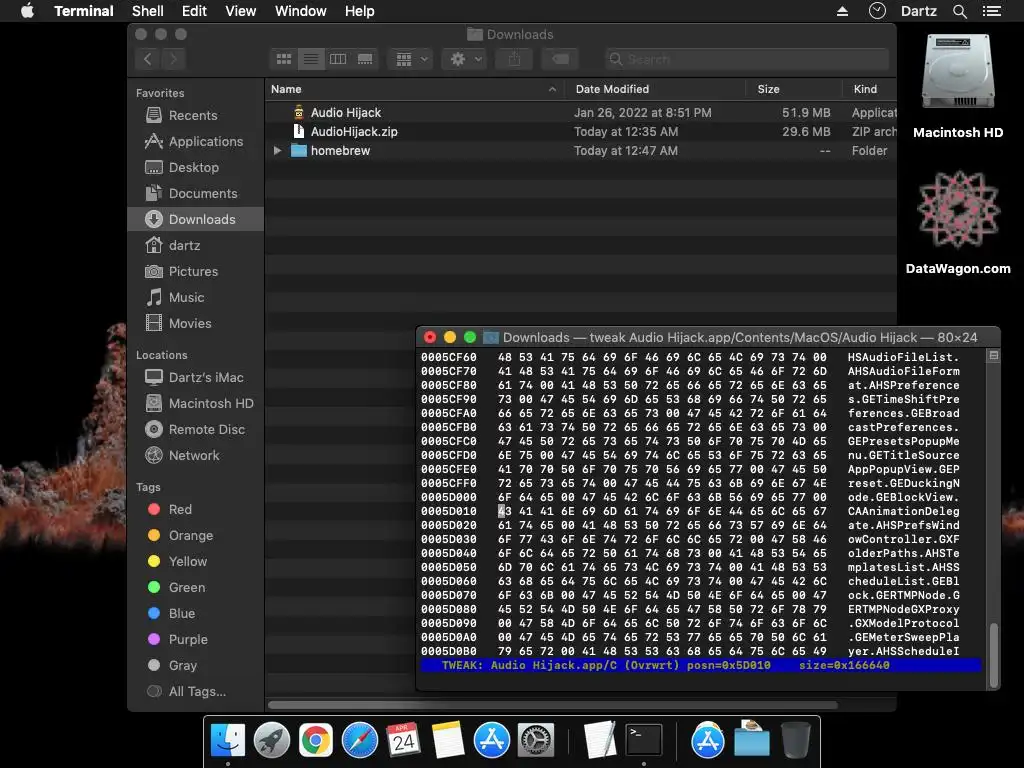1024x768 pixels.
Task: Select the Macintosh HD desktop icon
Action: point(957,86)
